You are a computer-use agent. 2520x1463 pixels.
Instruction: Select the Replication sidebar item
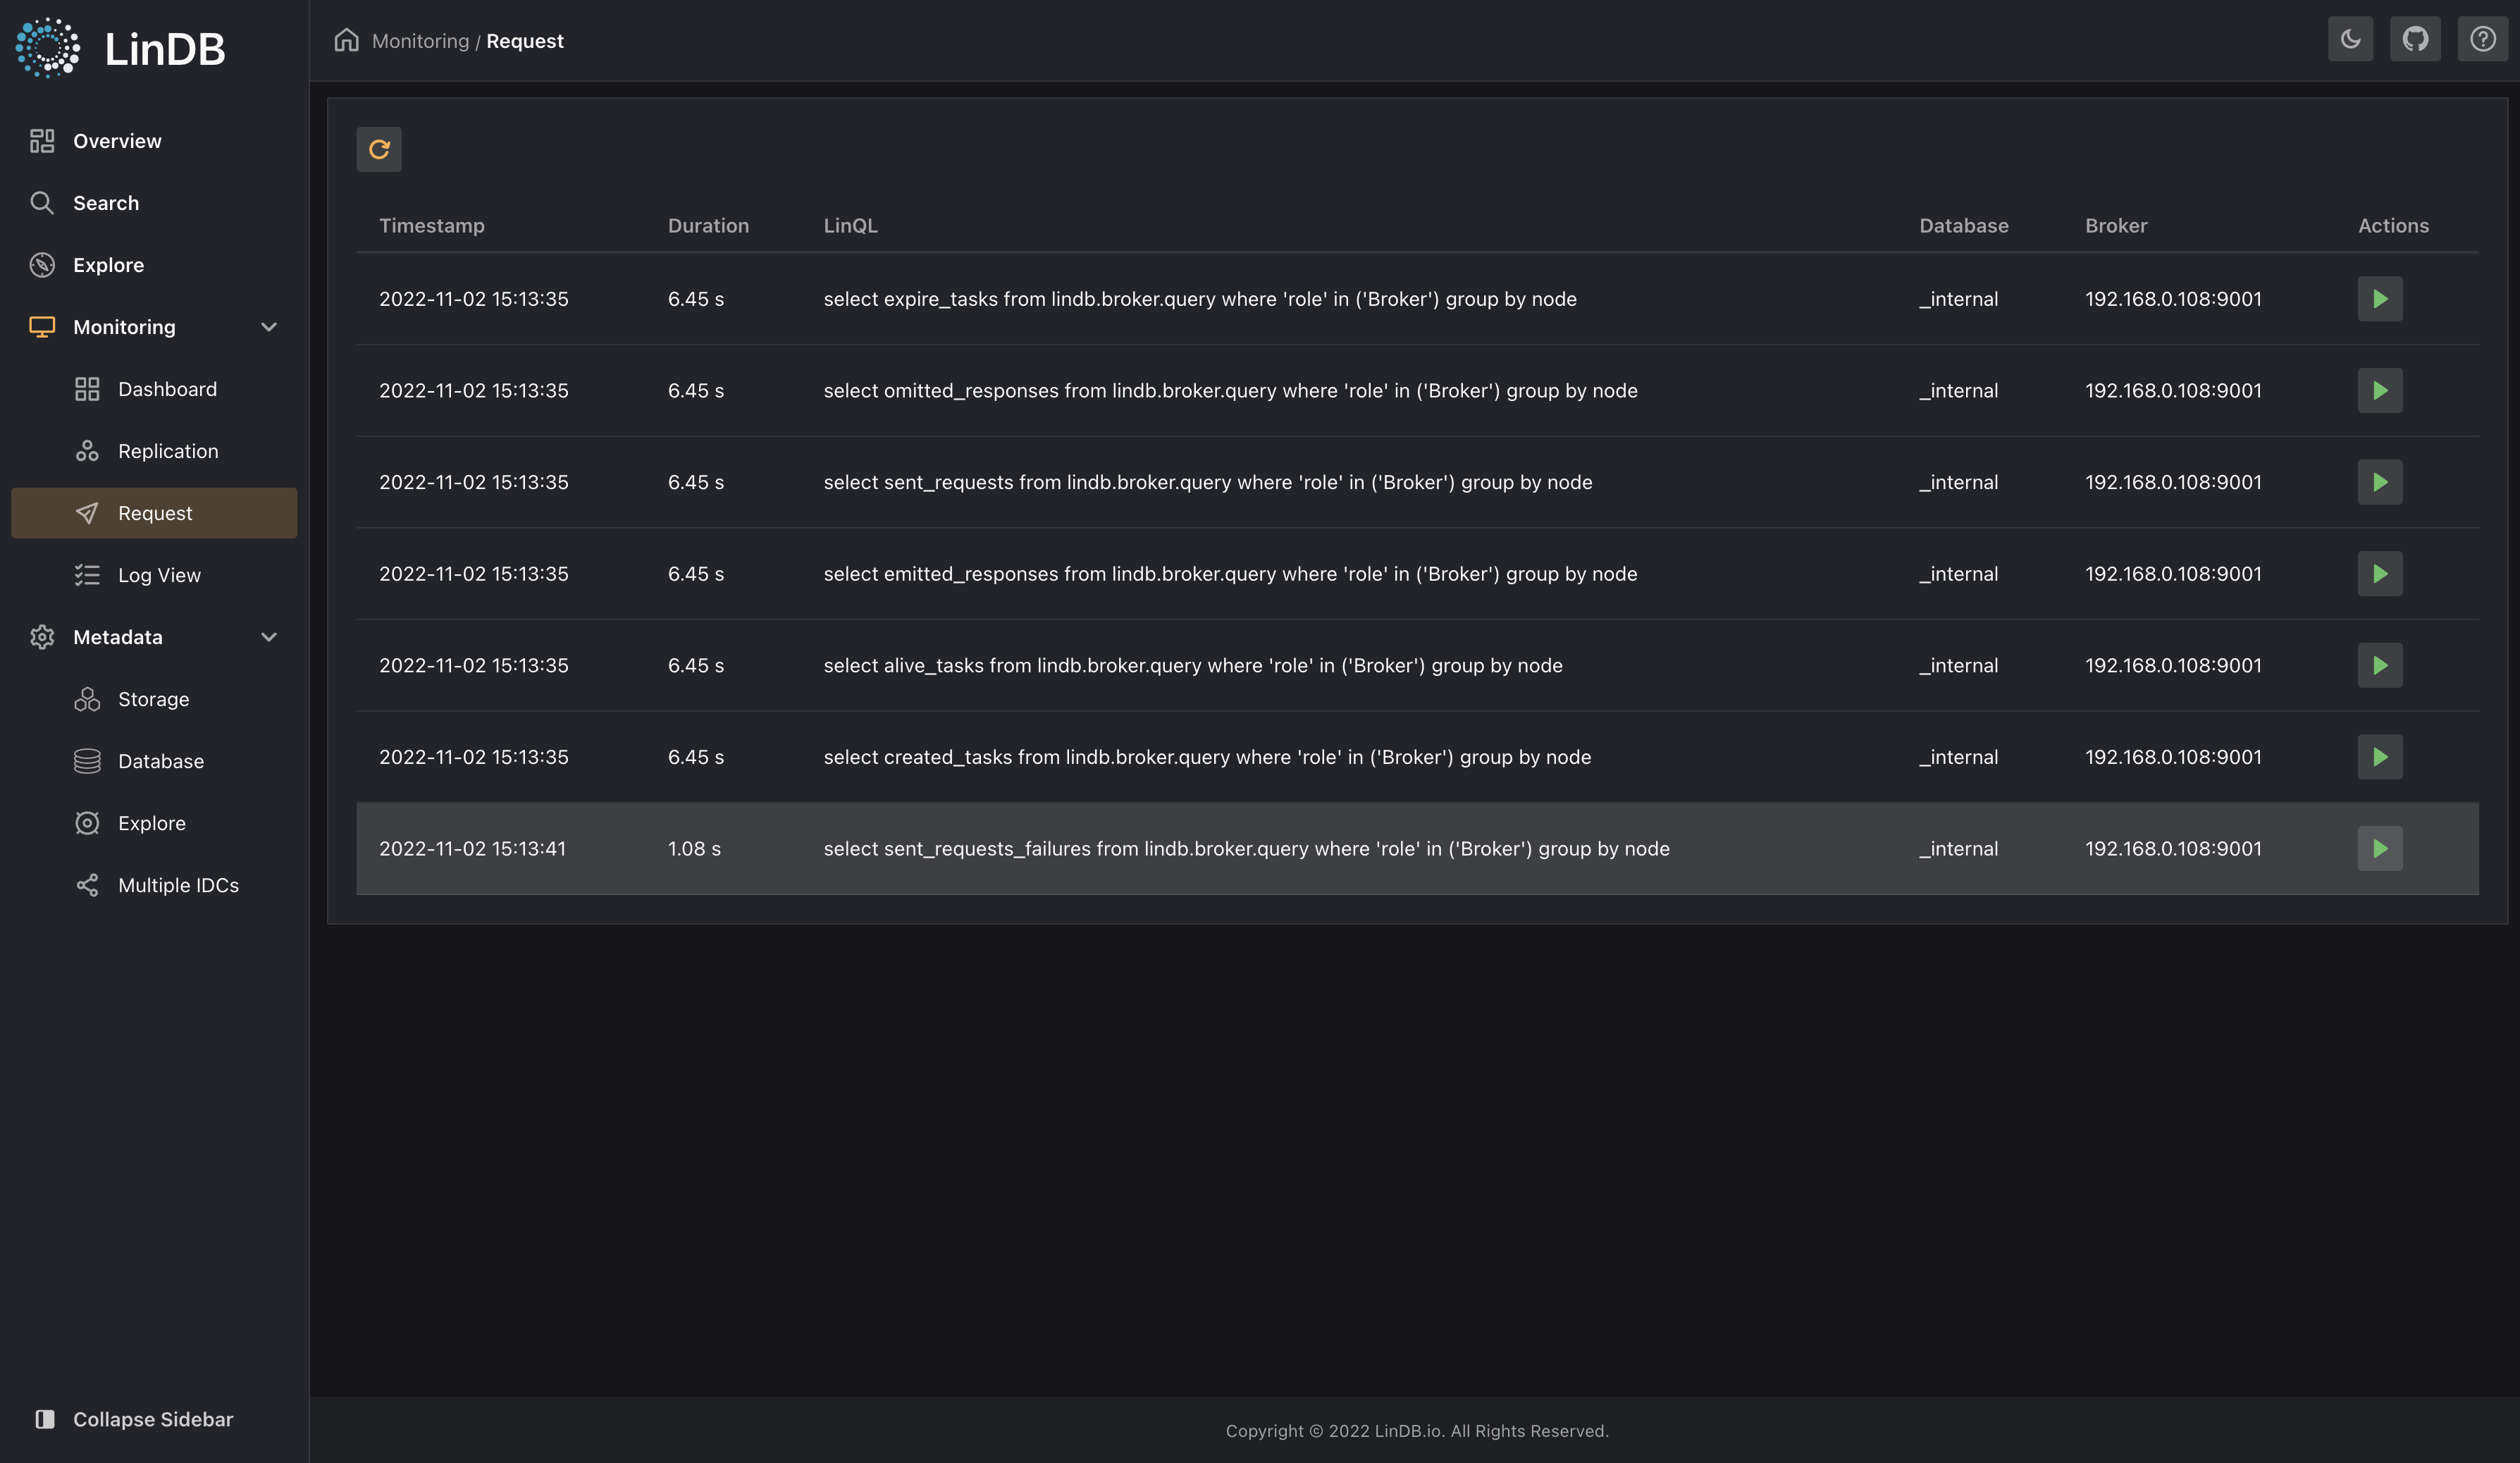167,450
